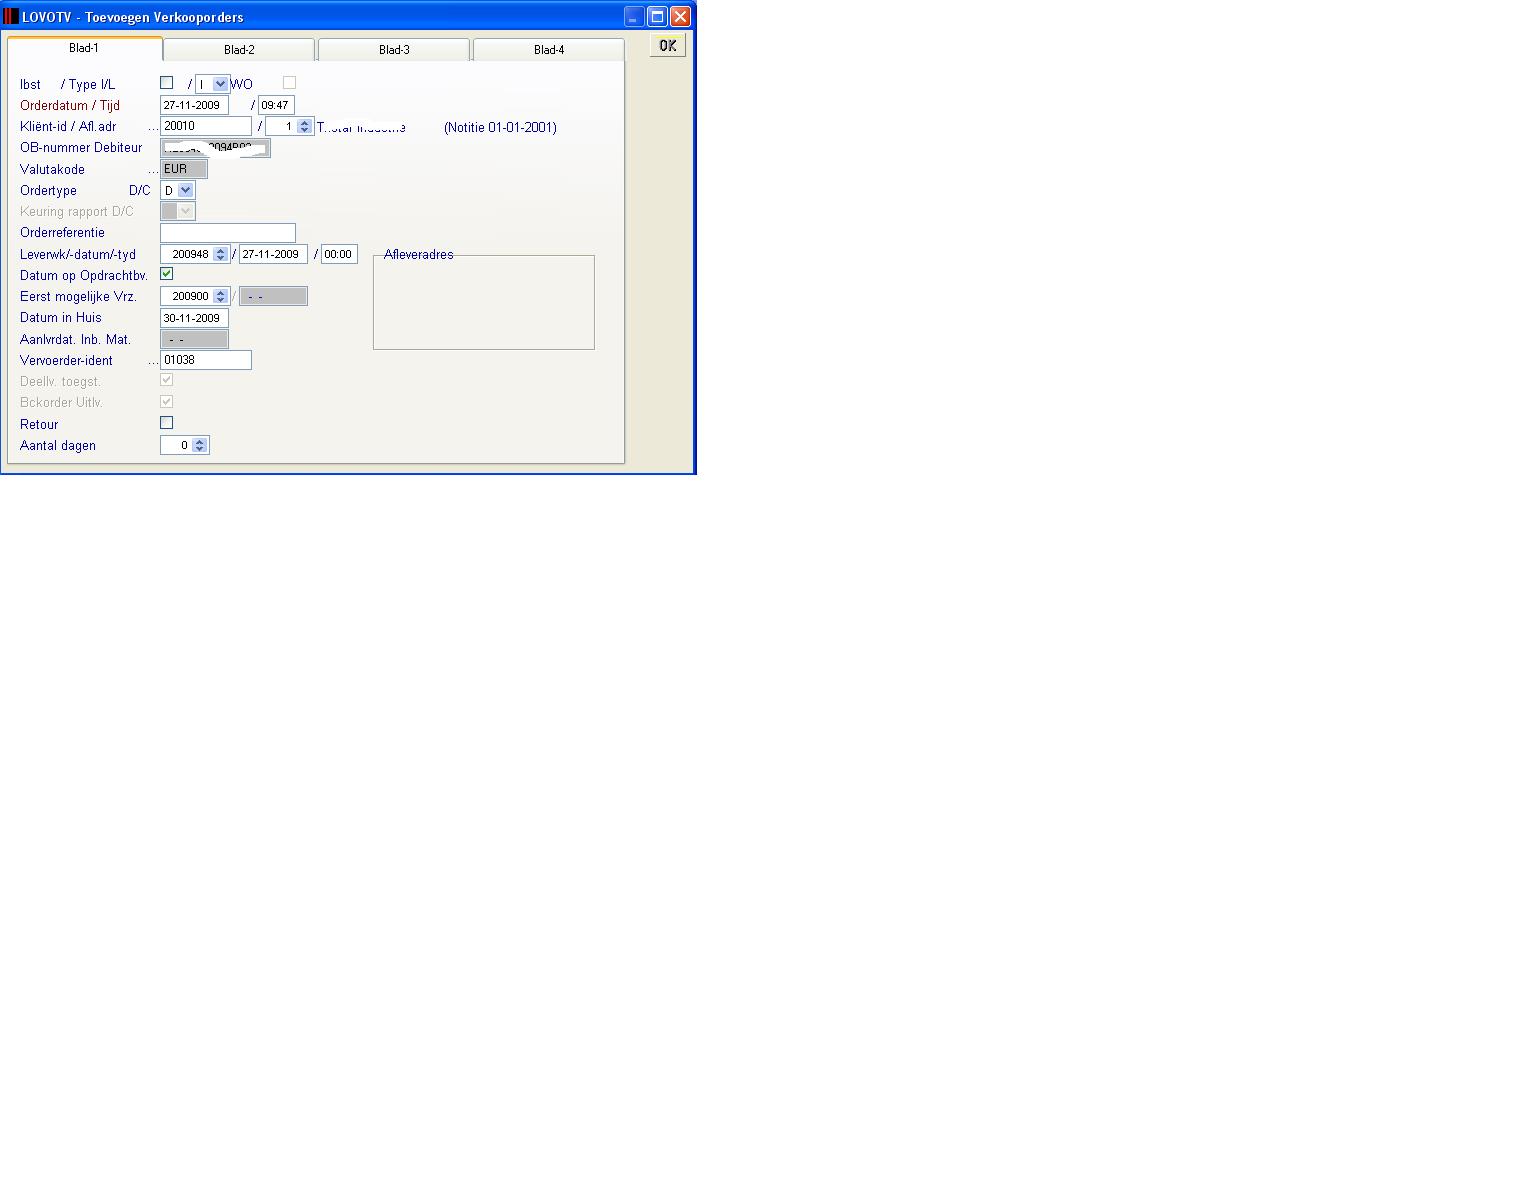Click the Afleveradres box
The width and height of the screenshot is (1536, 1194).
click(484, 302)
